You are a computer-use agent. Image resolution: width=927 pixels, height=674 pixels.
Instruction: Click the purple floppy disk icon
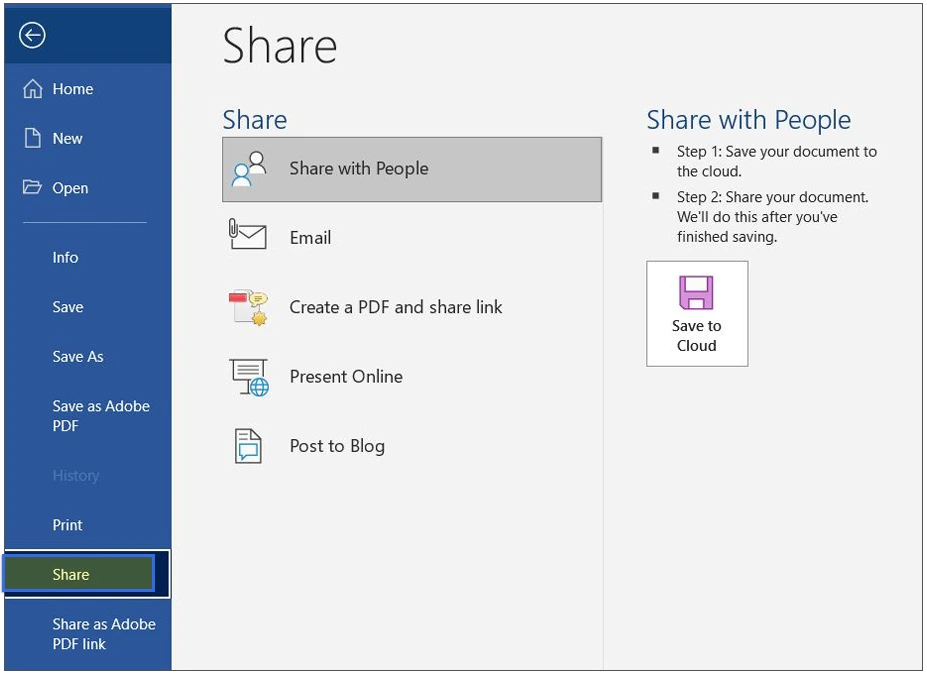tap(696, 293)
